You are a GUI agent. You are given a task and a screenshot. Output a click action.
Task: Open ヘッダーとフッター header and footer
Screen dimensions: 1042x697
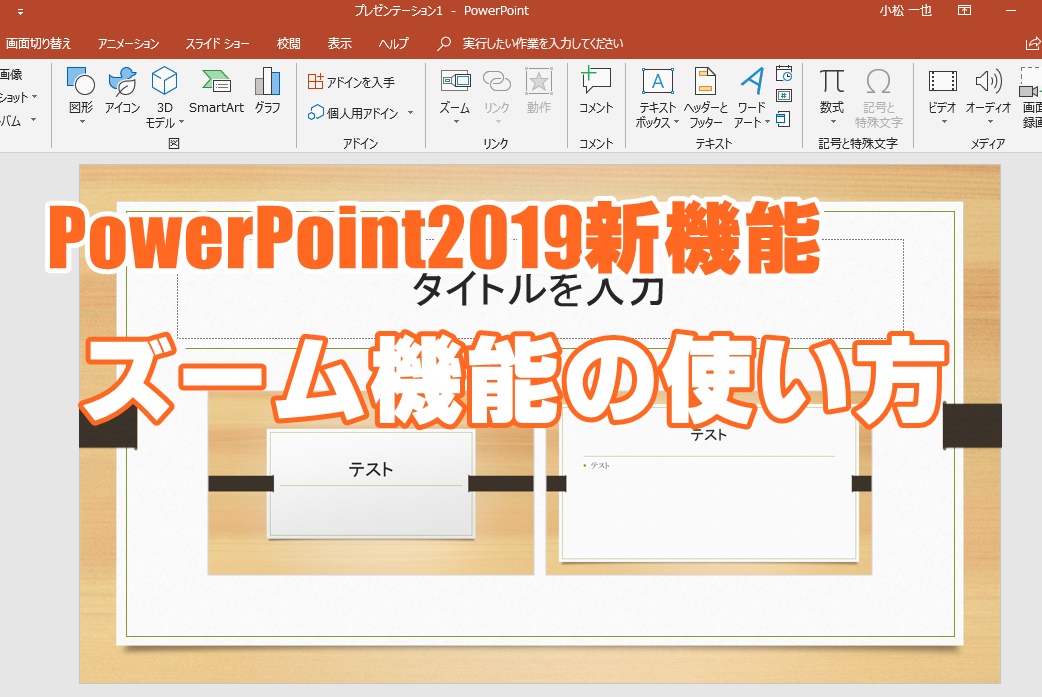(705, 97)
